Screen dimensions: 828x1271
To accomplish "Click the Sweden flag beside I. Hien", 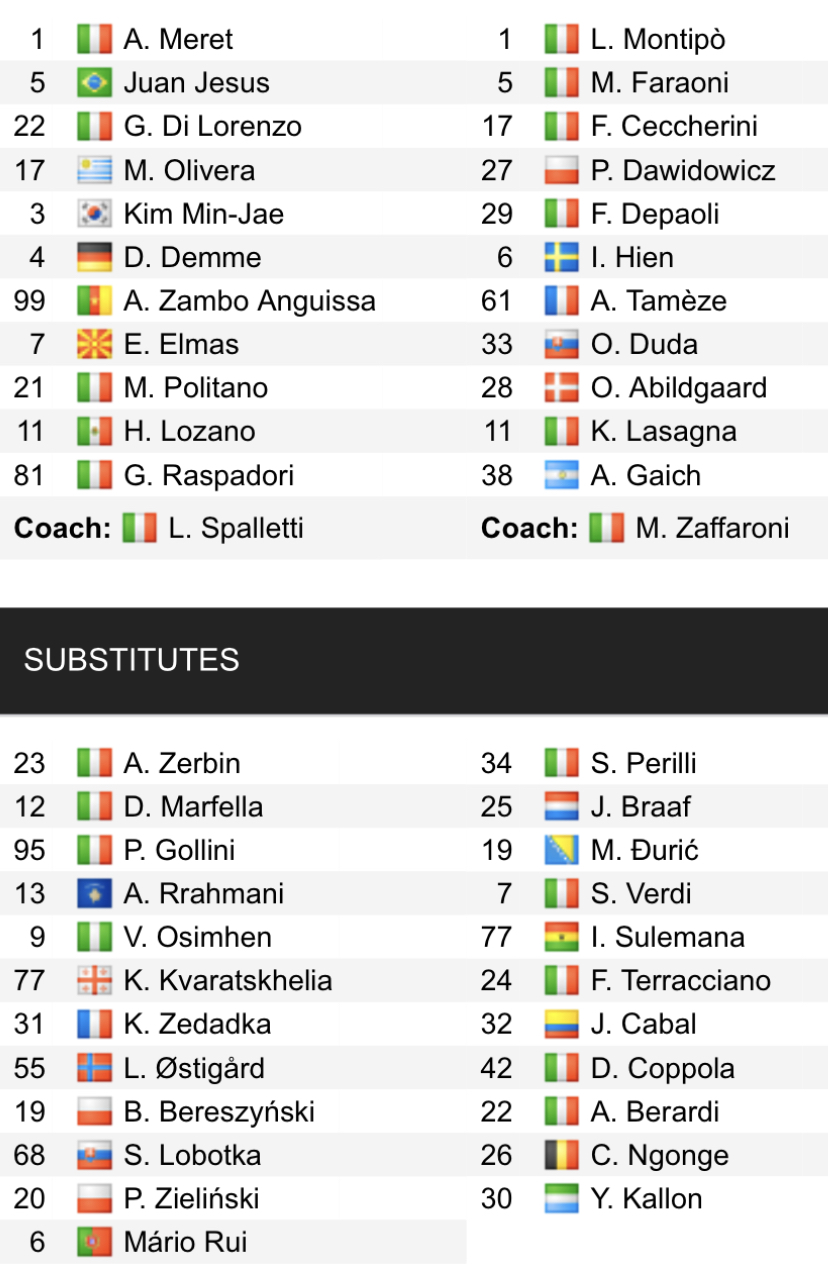I will point(561,258).
